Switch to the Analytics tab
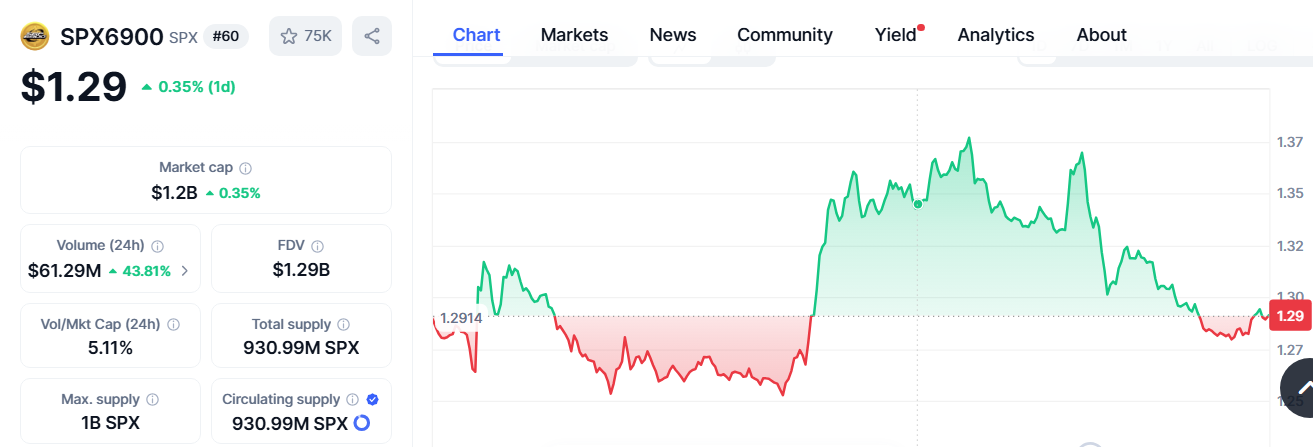The height and width of the screenshot is (447, 1313). [x=996, y=35]
